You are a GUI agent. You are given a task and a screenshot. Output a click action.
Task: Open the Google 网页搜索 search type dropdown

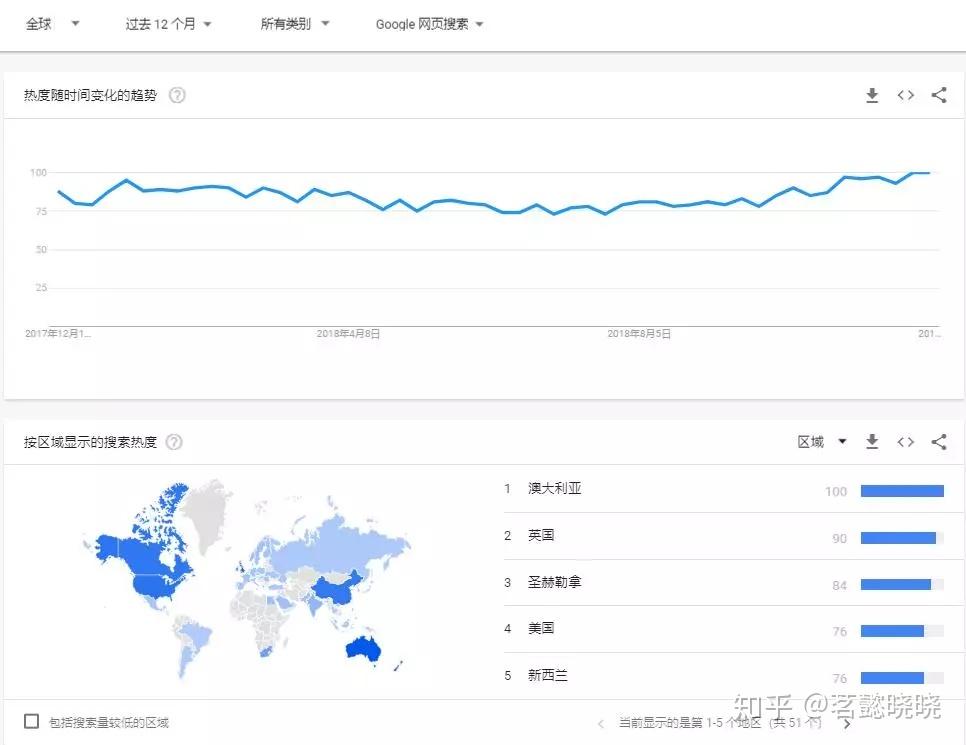click(429, 24)
